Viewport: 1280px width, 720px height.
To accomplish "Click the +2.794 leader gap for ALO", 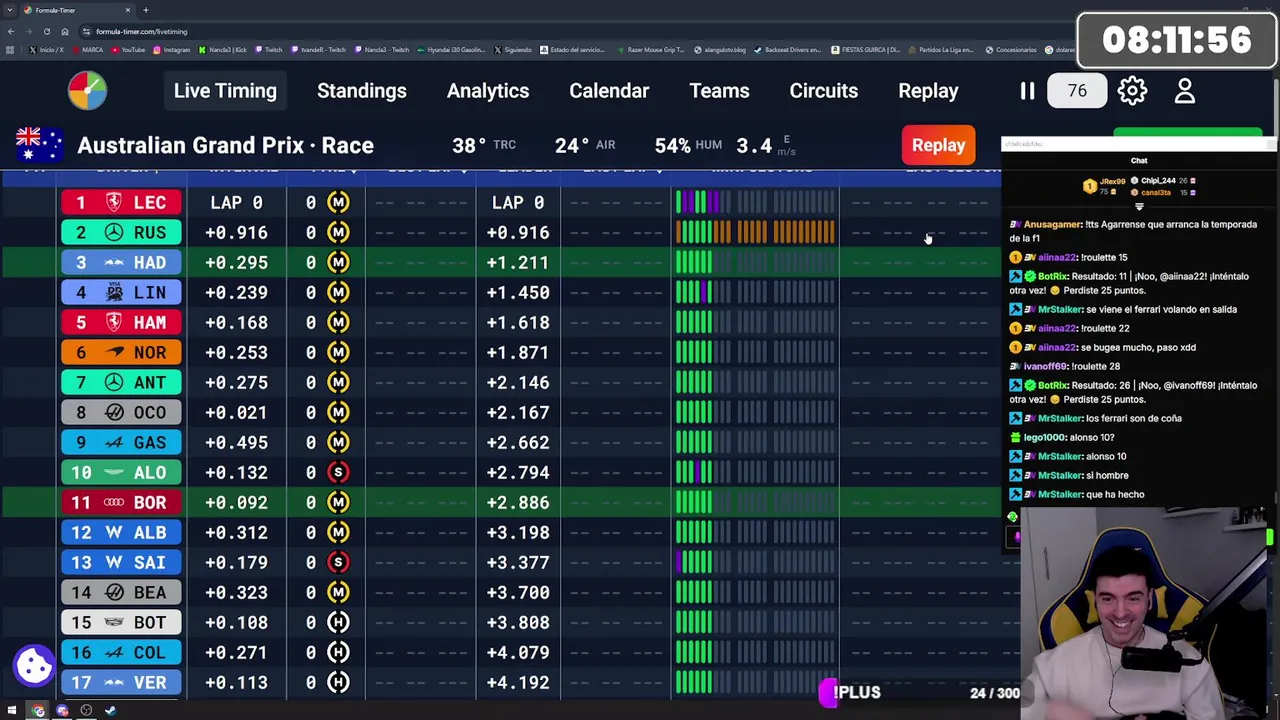I will pyautogui.click(x=518, y=473).
